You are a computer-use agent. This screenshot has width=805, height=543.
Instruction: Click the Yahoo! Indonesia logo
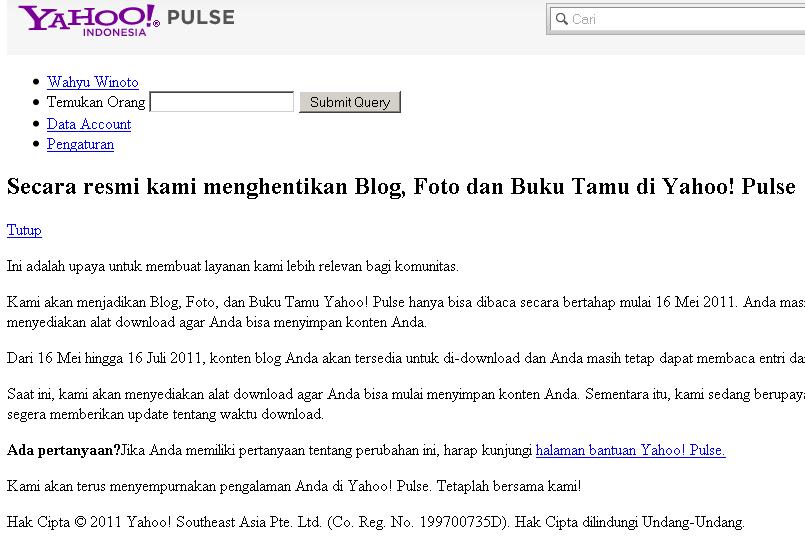point(89,21)
